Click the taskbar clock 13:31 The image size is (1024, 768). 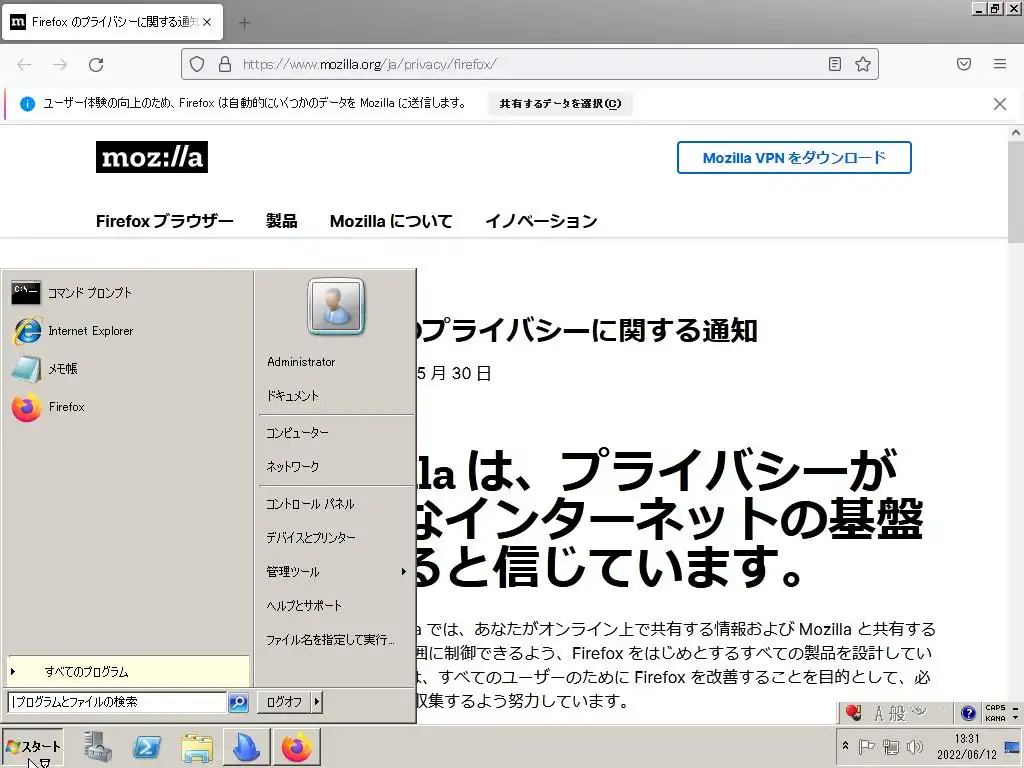967,746
